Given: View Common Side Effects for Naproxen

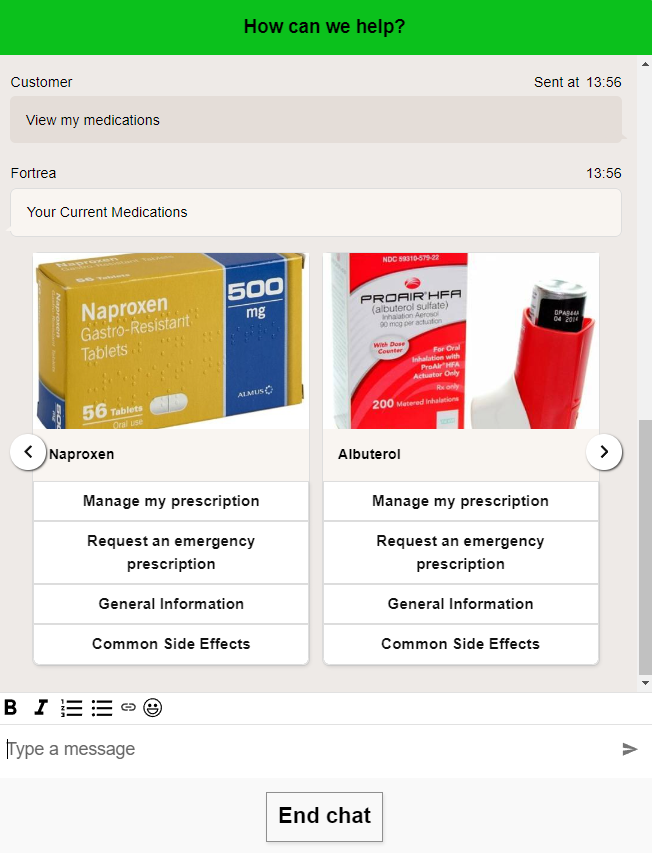Looking at the screenshot, I should point(171,644).
